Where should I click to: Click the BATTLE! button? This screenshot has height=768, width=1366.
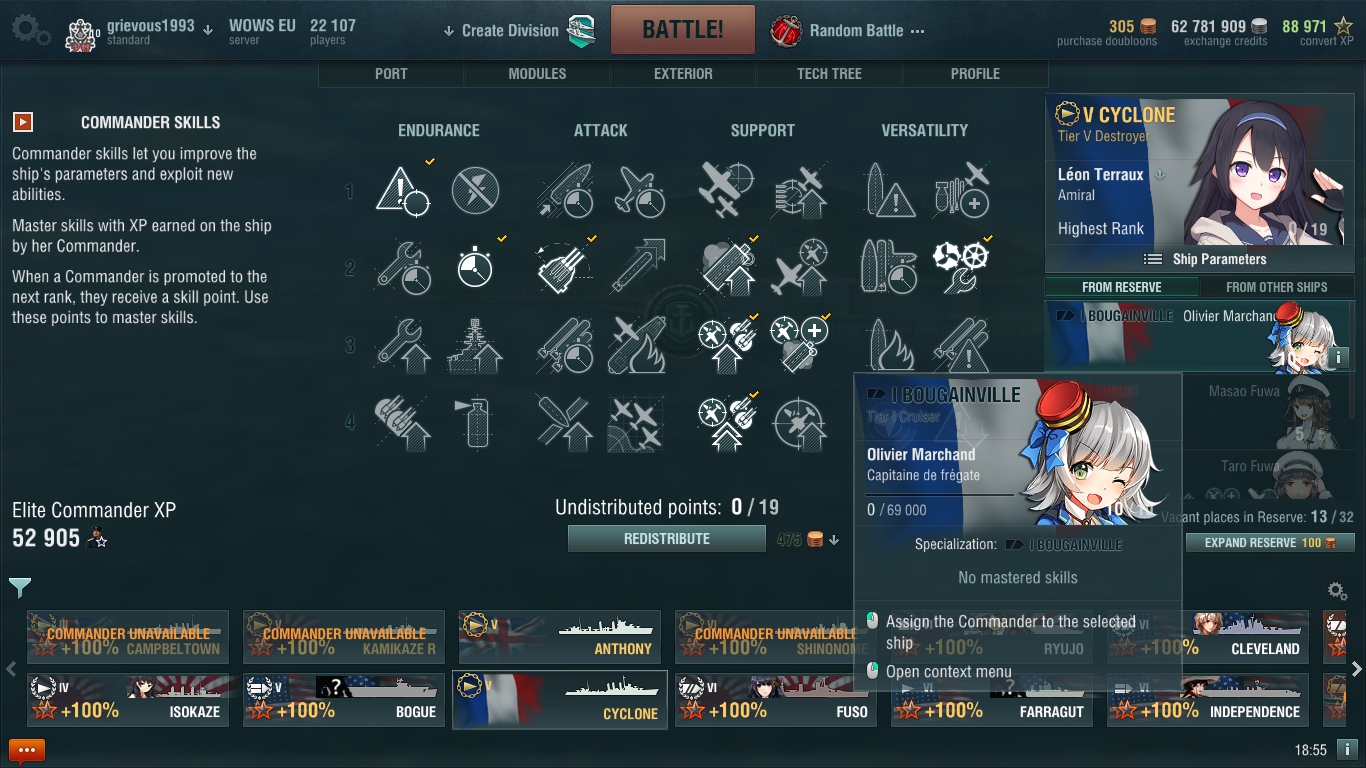[683, 29]
